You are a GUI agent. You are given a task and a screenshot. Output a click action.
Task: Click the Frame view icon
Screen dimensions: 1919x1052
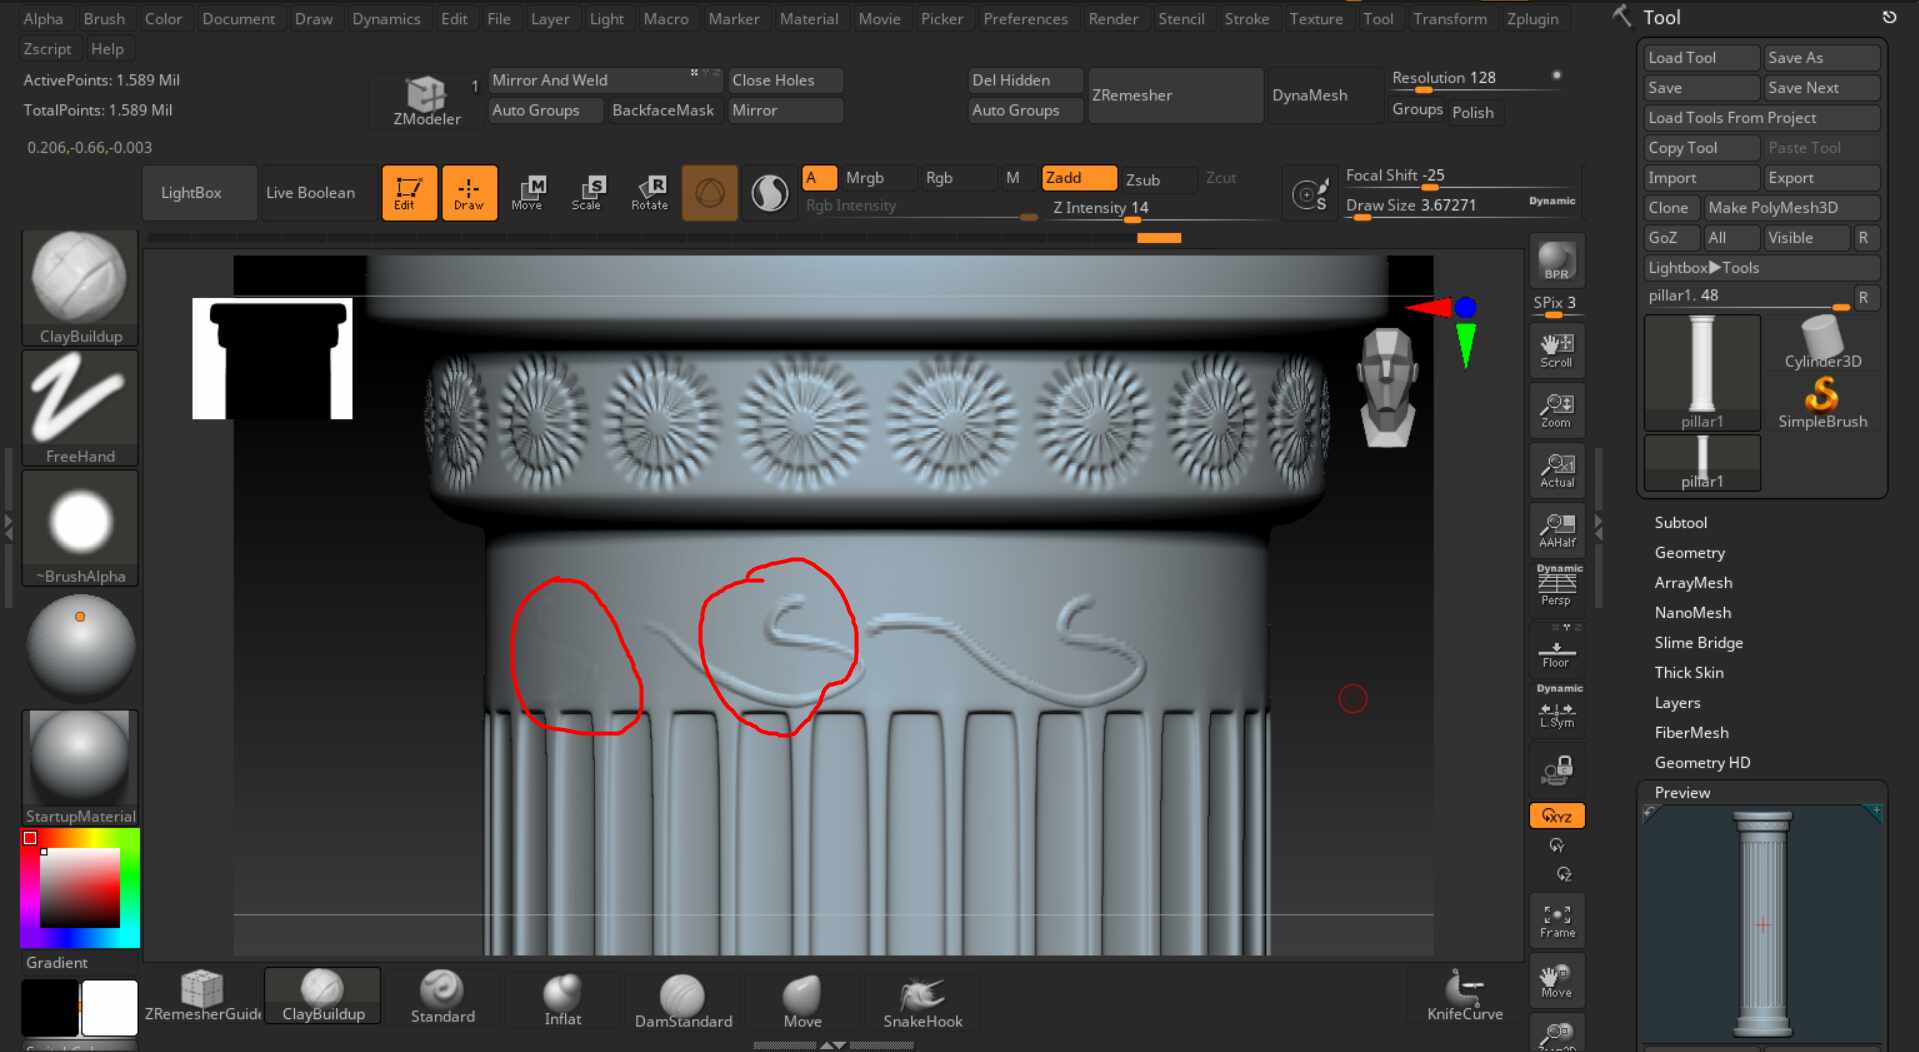click(1556, 921)
